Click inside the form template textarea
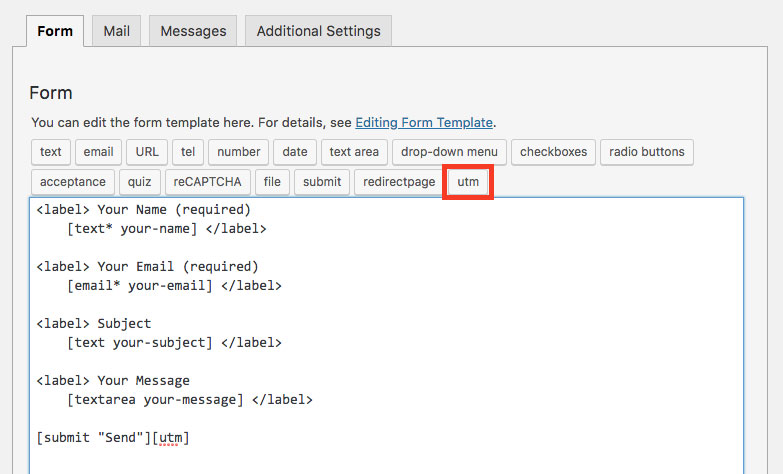This screenshot has height=474, width=783. (x=387, y=336)
